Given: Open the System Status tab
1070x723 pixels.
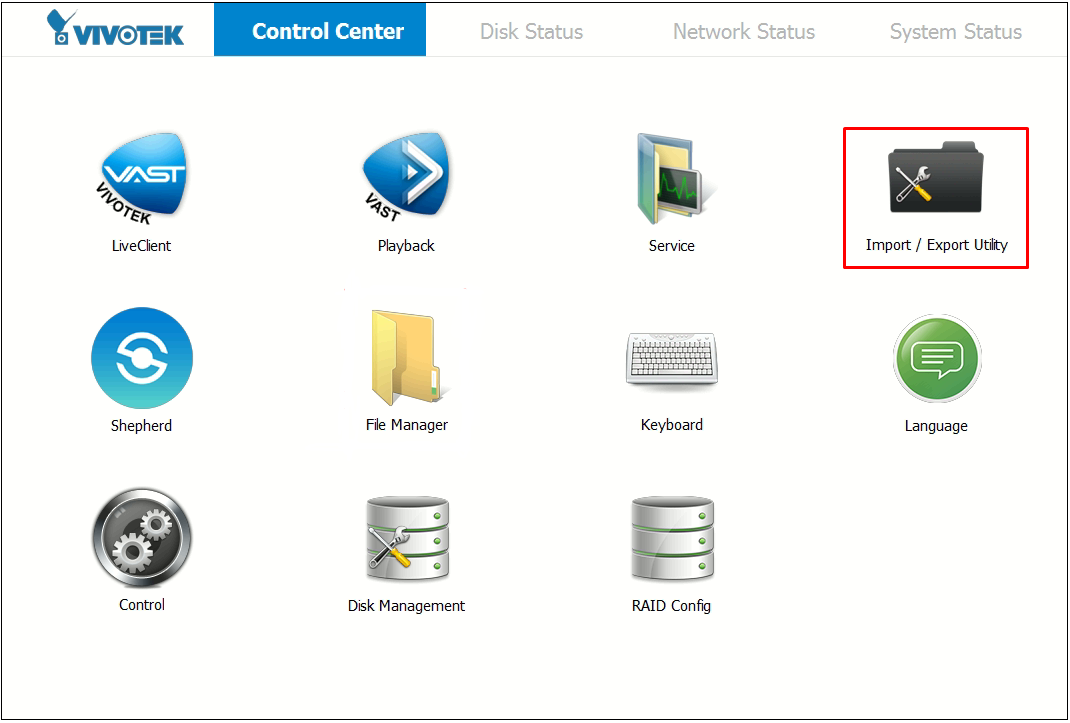Looking at the screenshot, I should [955, 31].
